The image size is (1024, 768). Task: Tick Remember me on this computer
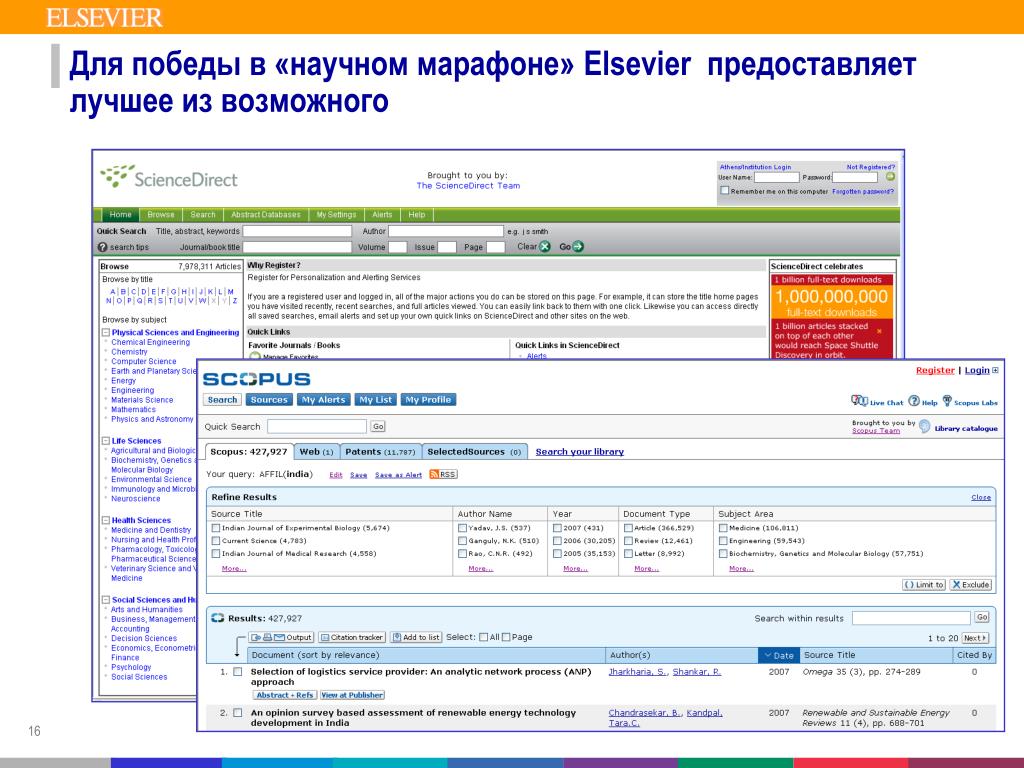pyautogui.click(x=724, y=191)
